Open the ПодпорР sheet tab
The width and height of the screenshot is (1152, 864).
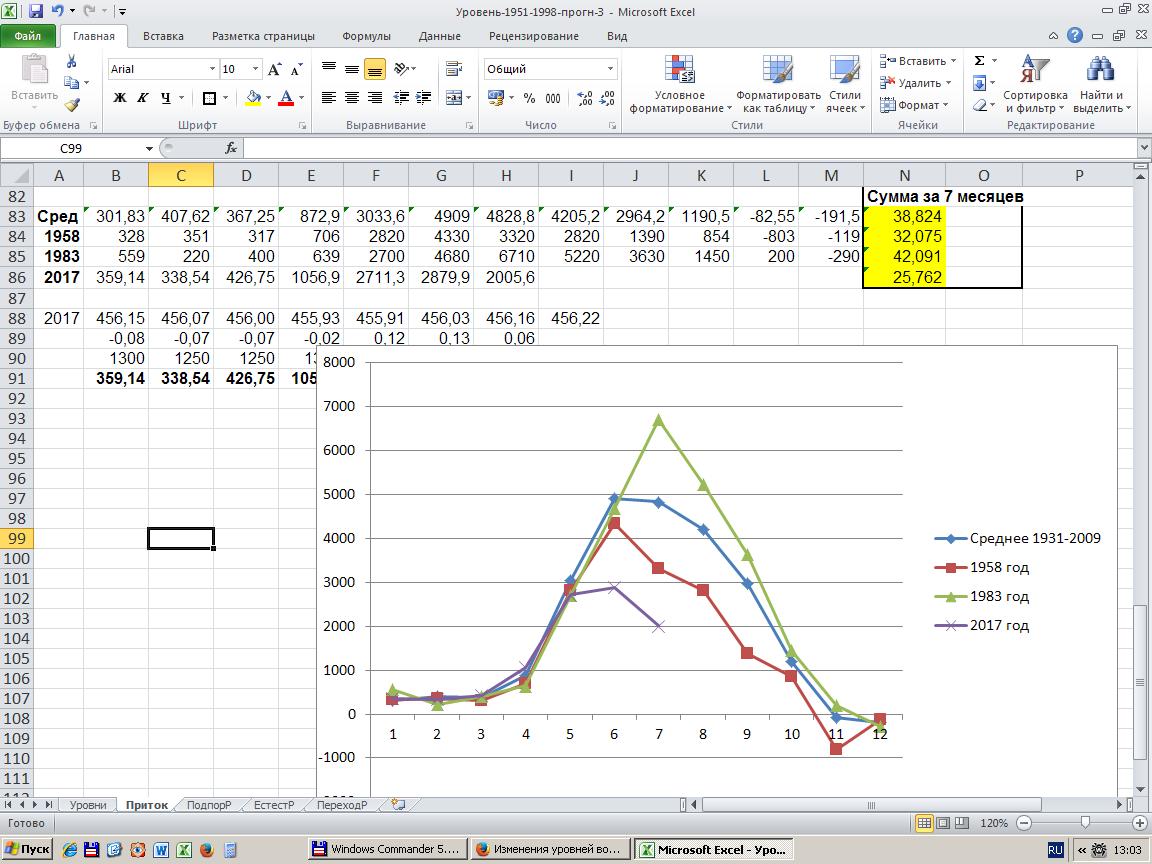pos(209,804)
